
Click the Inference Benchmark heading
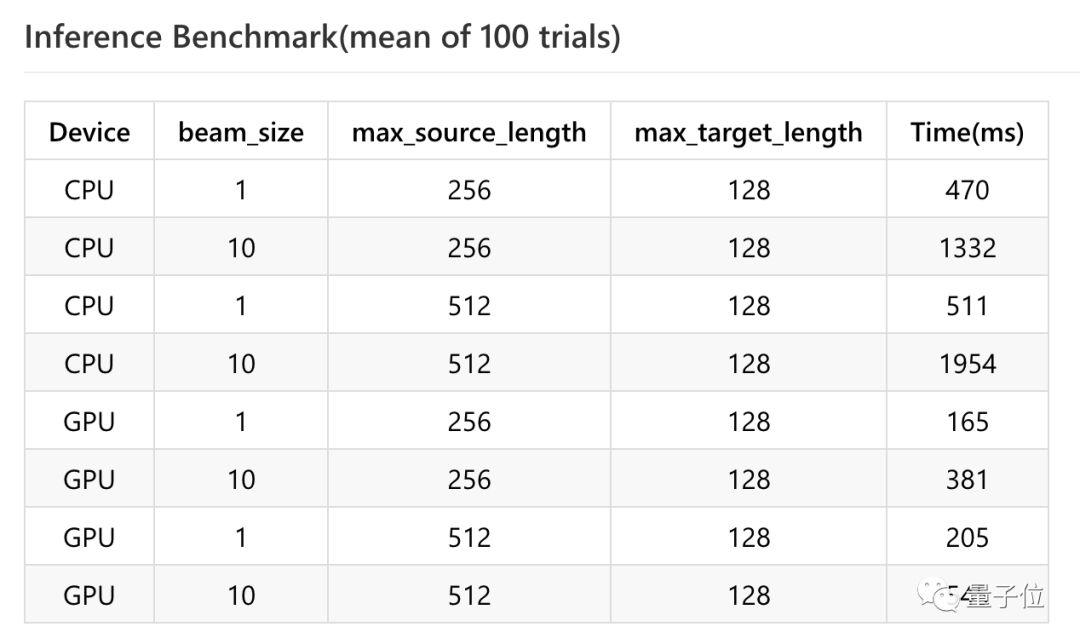point(322,37)
